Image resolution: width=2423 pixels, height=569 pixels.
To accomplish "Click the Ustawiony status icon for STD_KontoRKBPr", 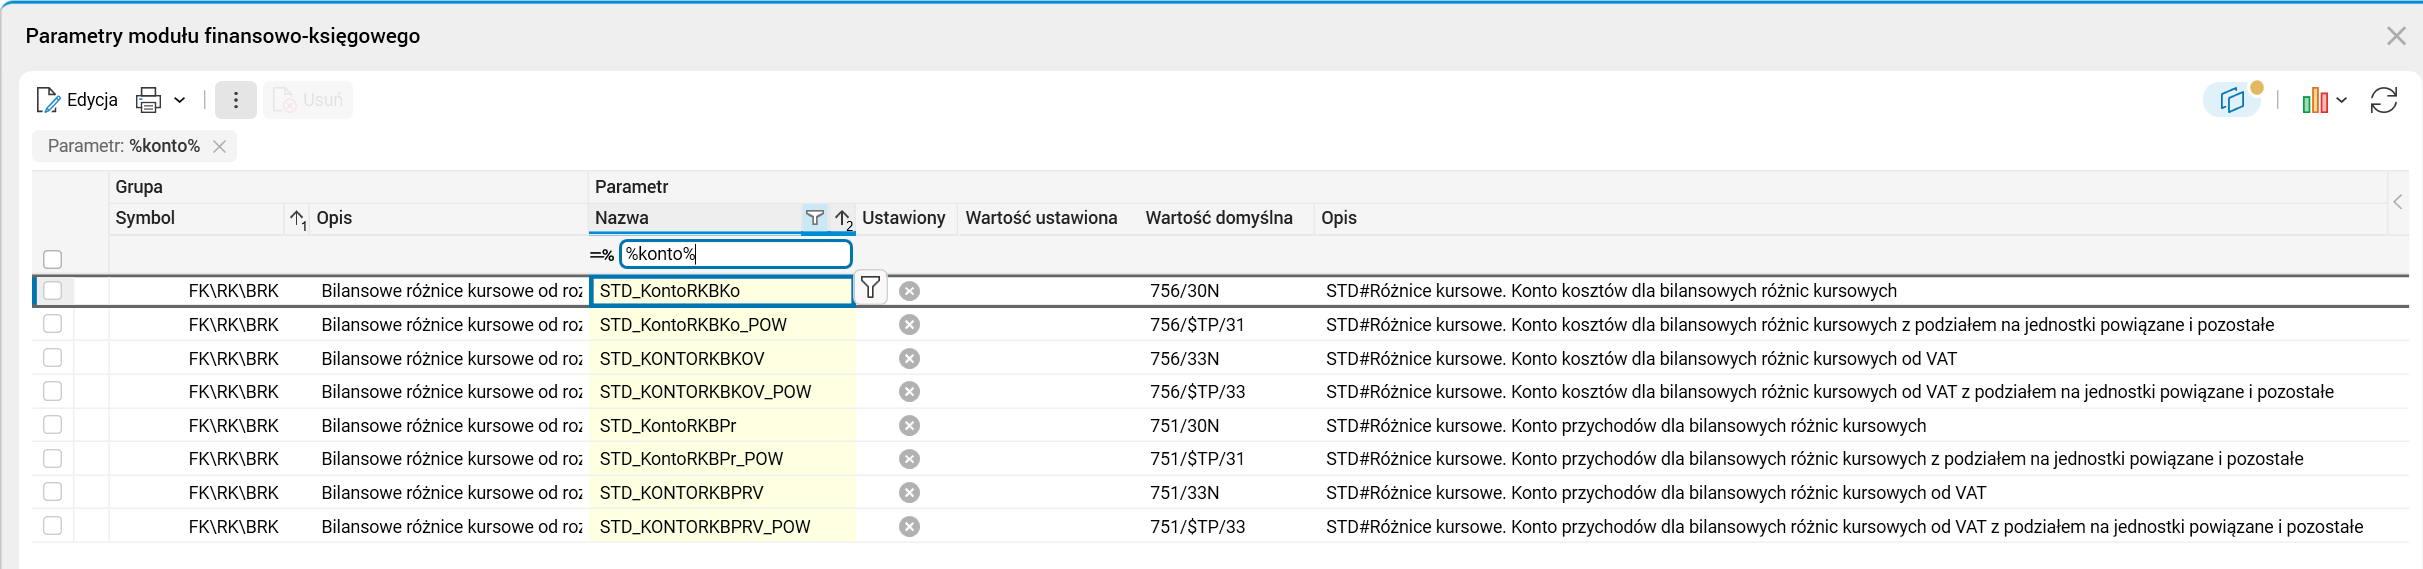I will [x=909, y=426].
